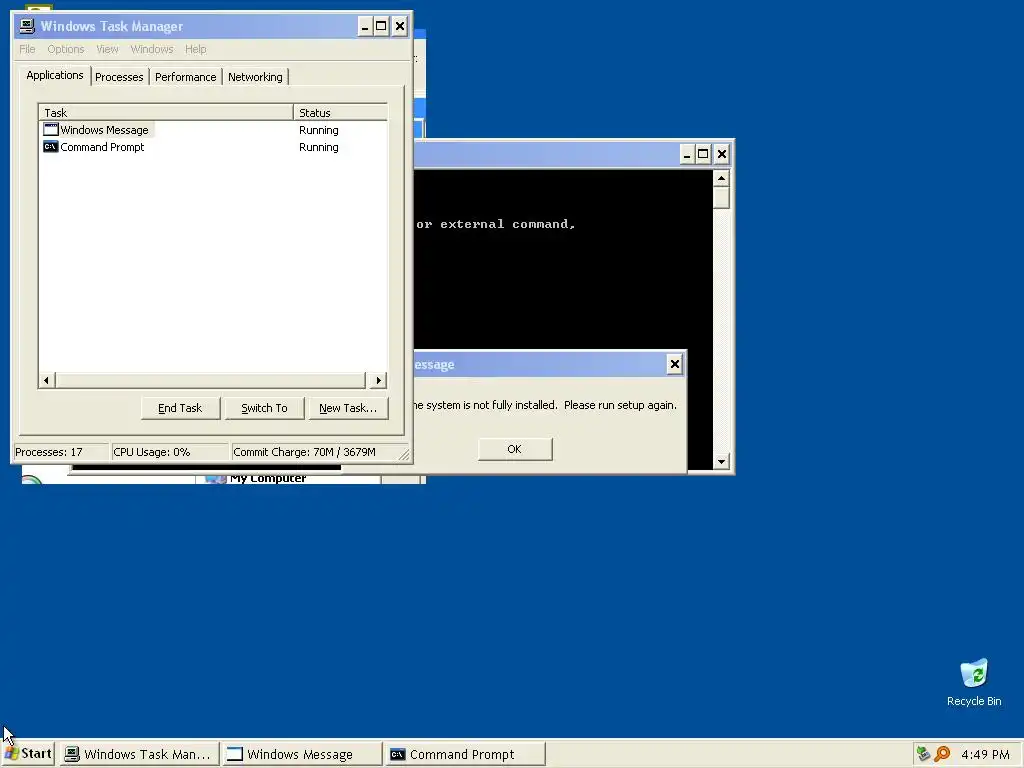Click the Windows Message task row icon
This screenshot has width=1024, height=768.
[x=50, y=129]
